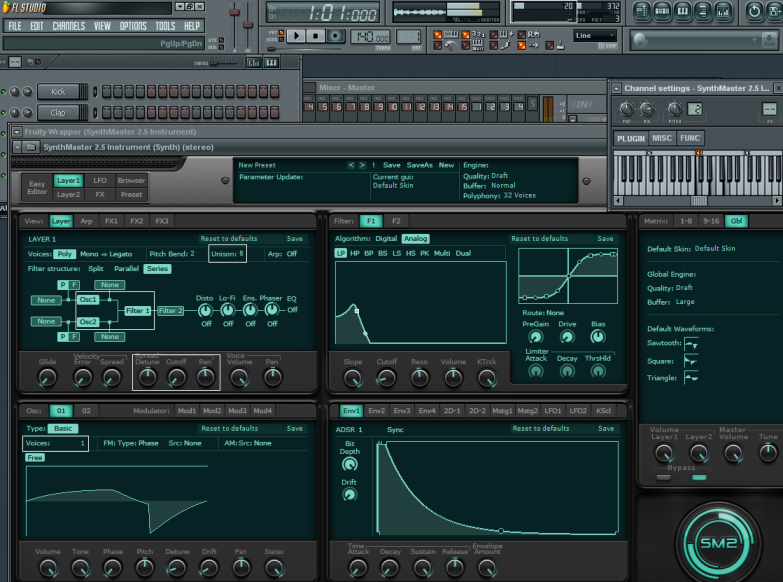Choose Parallel filter structure

(126, 268)
